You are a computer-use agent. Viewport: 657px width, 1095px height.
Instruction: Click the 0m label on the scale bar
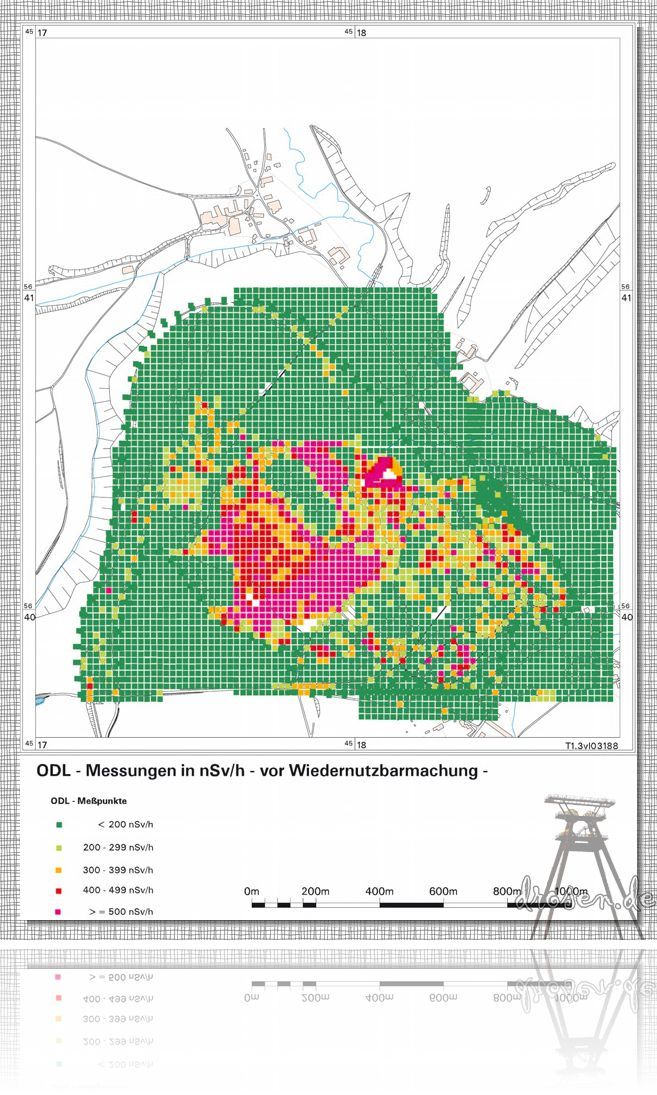point(252,890)
